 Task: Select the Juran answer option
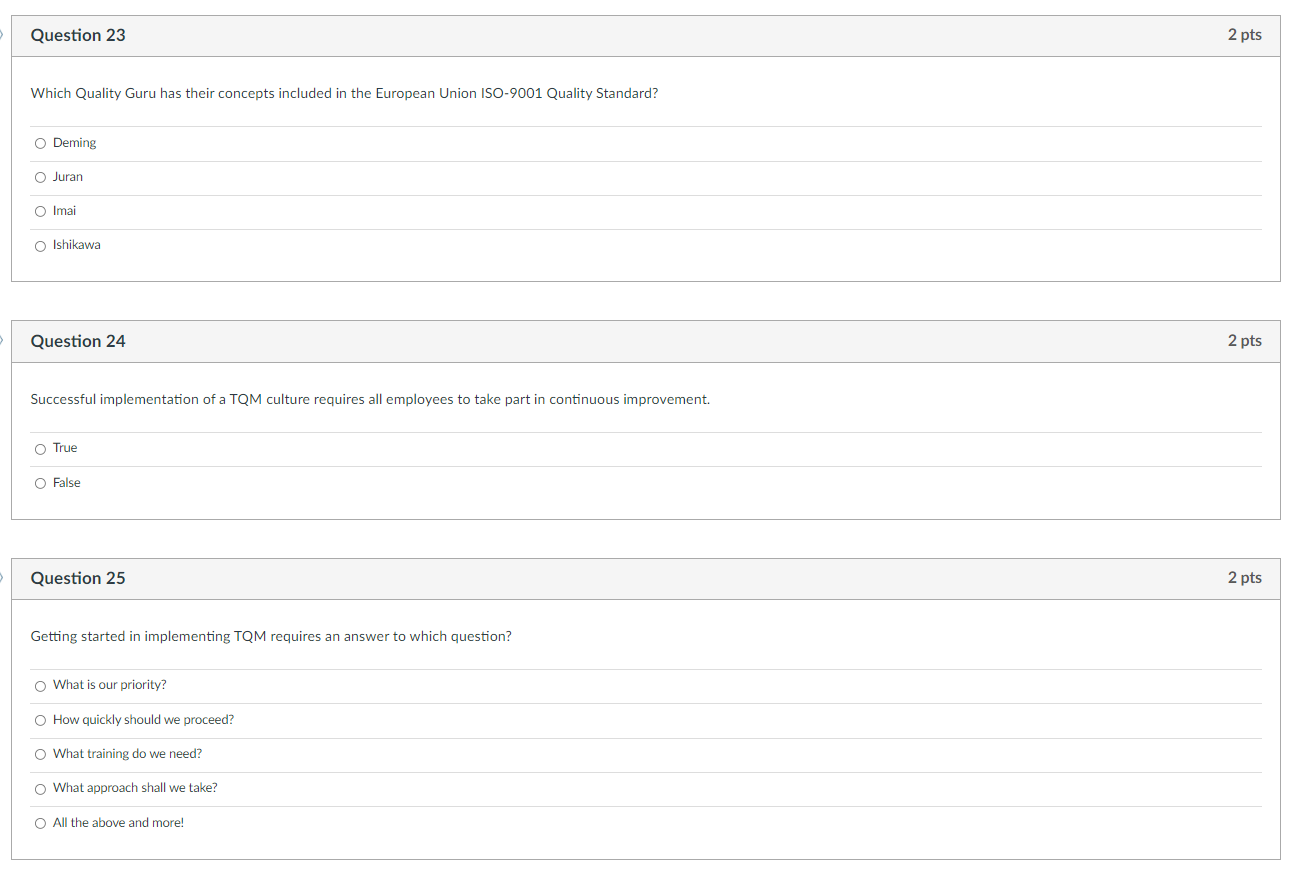point(40,177)
